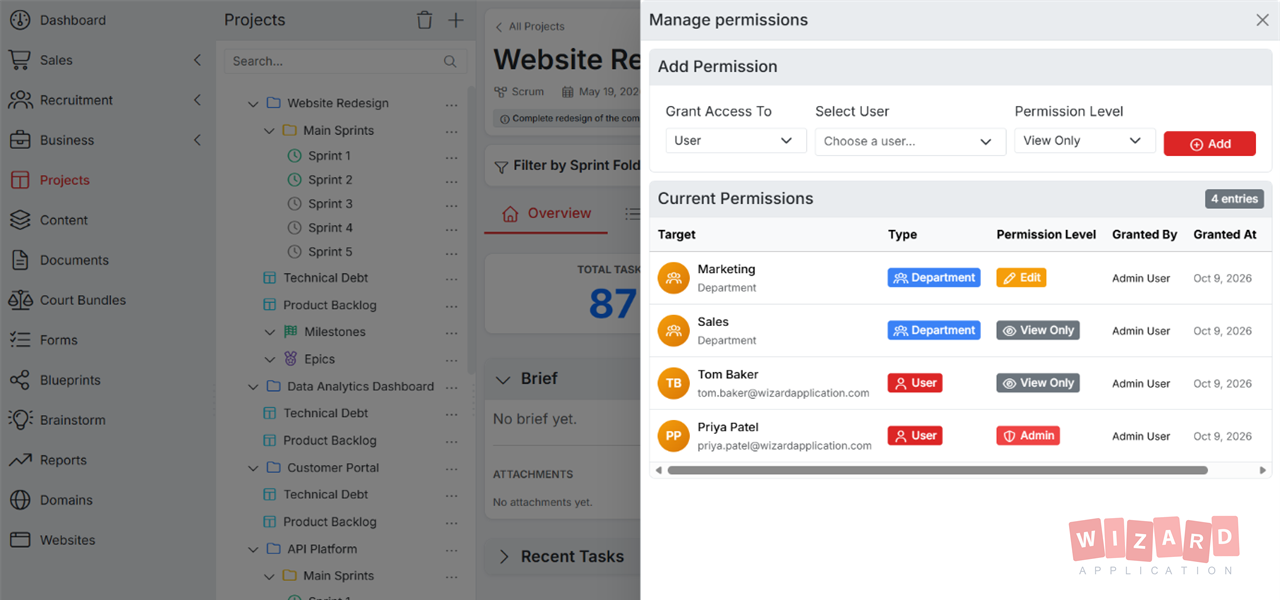Open the Dashboard icon in the sidebar
The width and height of the screenshot is (1280, 600).
click(x=20, y=20)
